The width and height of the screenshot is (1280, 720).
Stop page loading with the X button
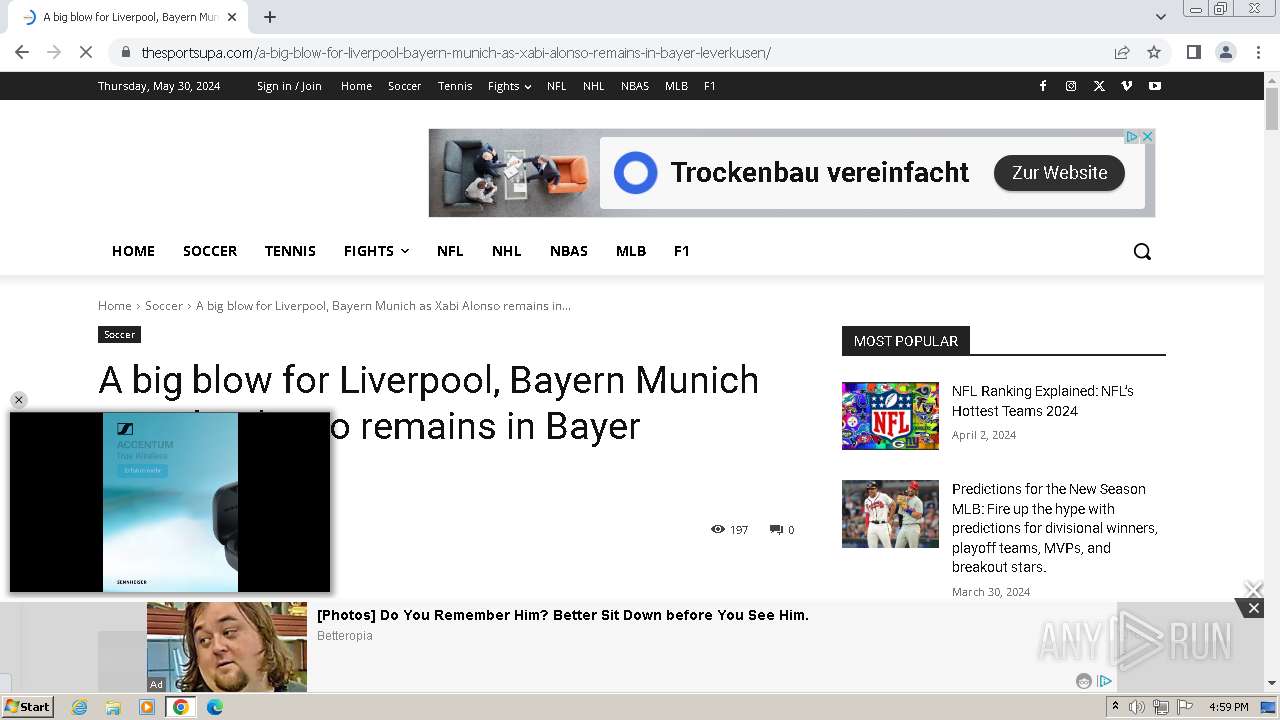[x=86, y=52]
